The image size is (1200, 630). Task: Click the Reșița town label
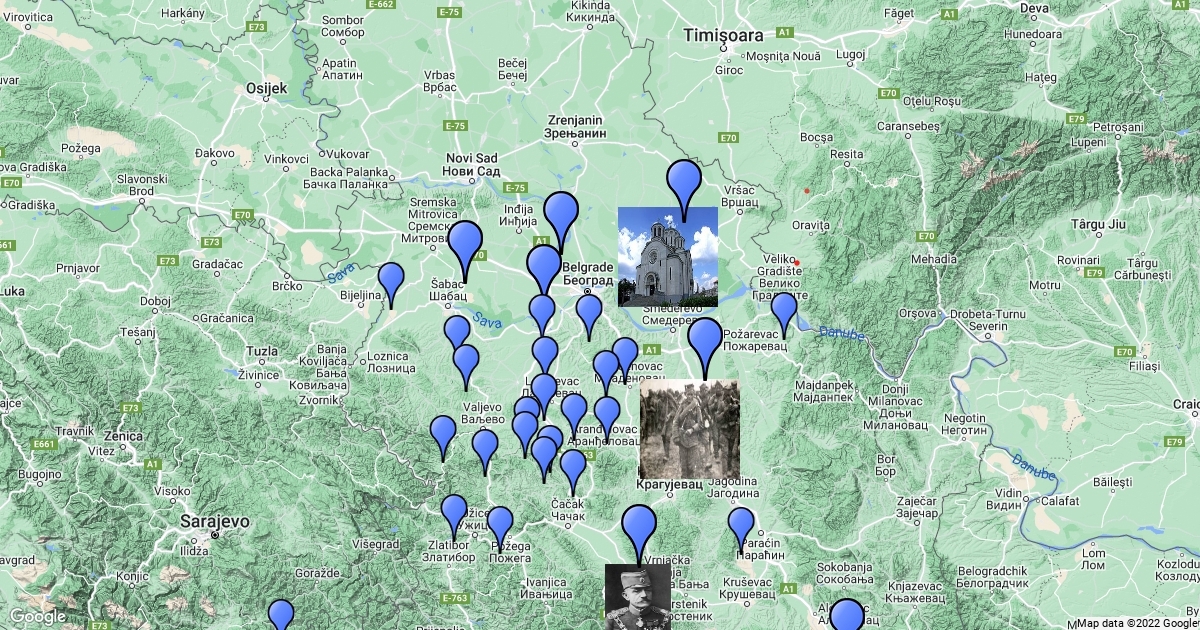846,154
